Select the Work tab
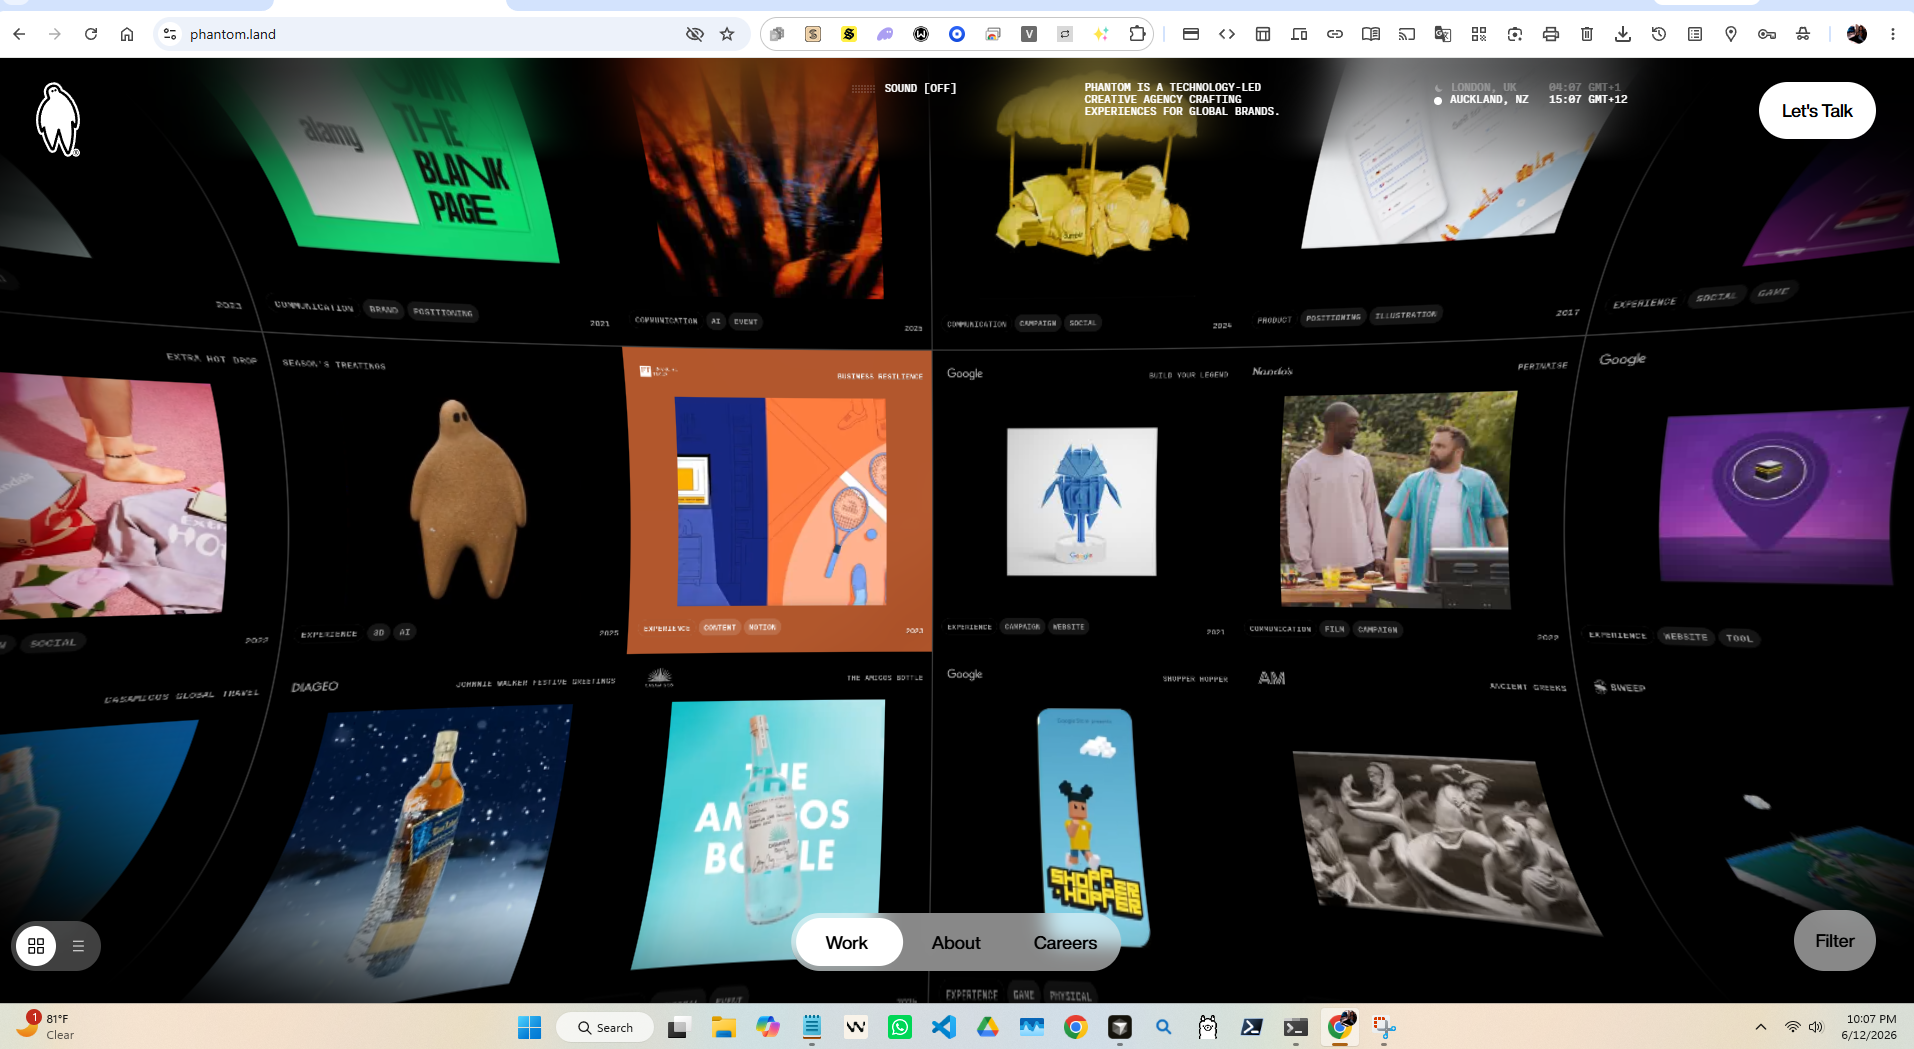1914x1049 pixels. click(x=847, y=943)
